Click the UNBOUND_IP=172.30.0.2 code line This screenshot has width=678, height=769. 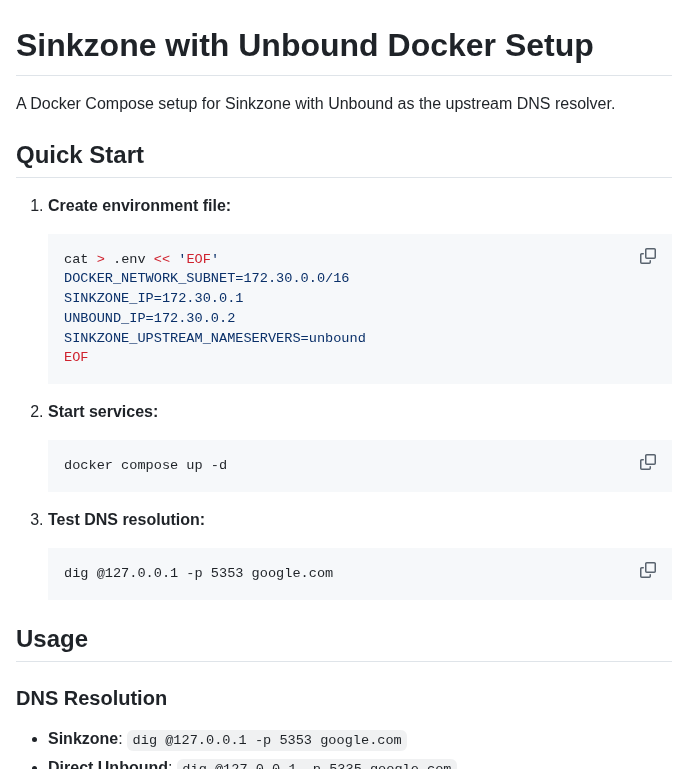[x=150, y=318]
